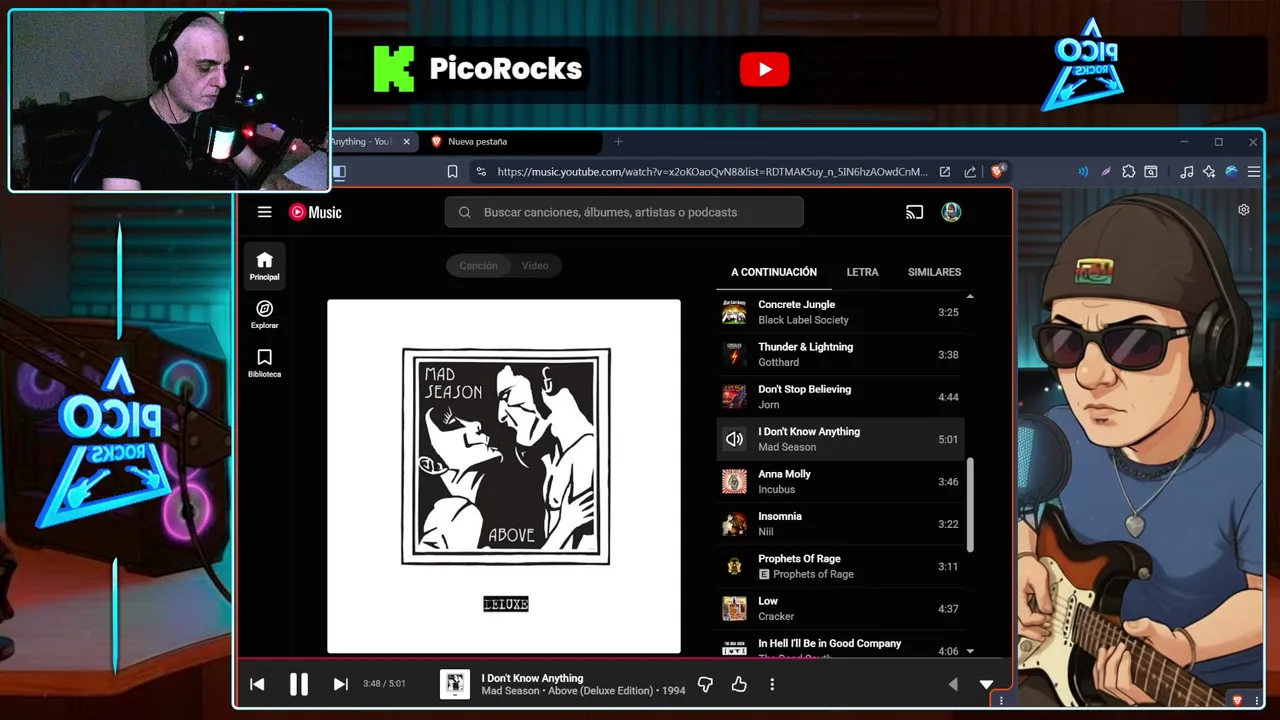Screen dimensions: 1280x720
Task: Click the YouTube logo in the banner
Action: (765, 69)
